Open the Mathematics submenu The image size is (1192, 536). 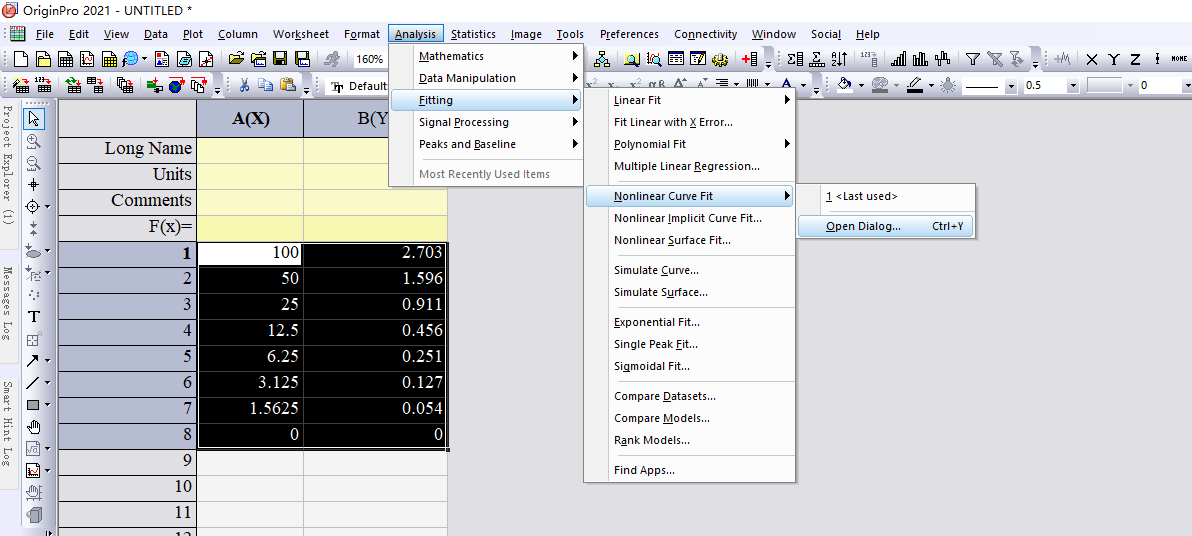pyautogui.click(x=486, y=56)
